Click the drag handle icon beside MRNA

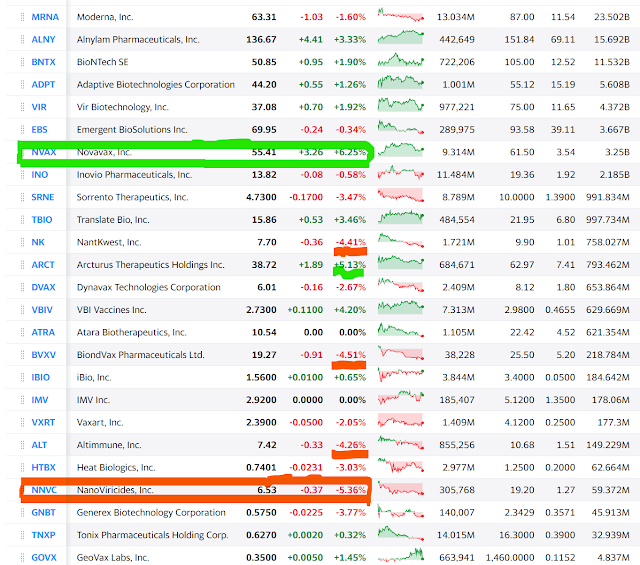click(x=22, y=17)
